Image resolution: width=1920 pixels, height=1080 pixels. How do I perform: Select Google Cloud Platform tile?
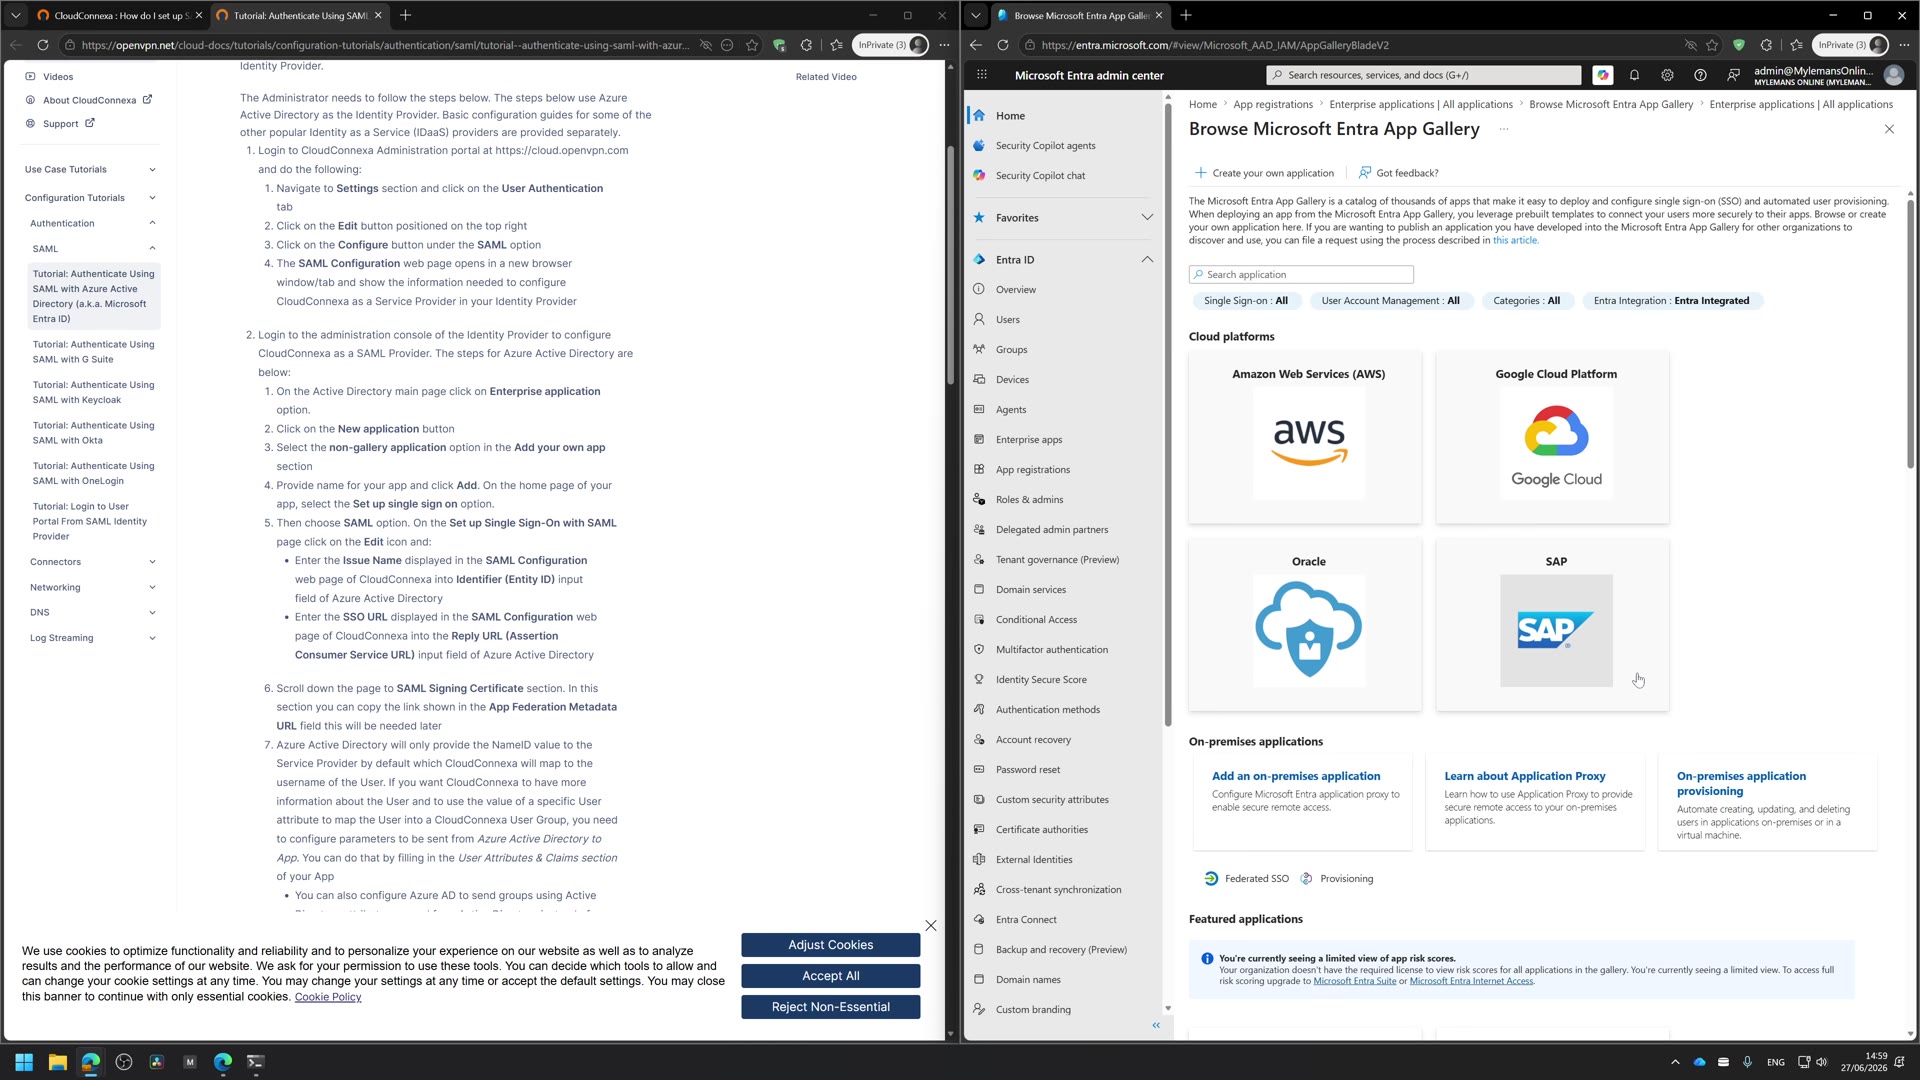tap(1553, 436)
